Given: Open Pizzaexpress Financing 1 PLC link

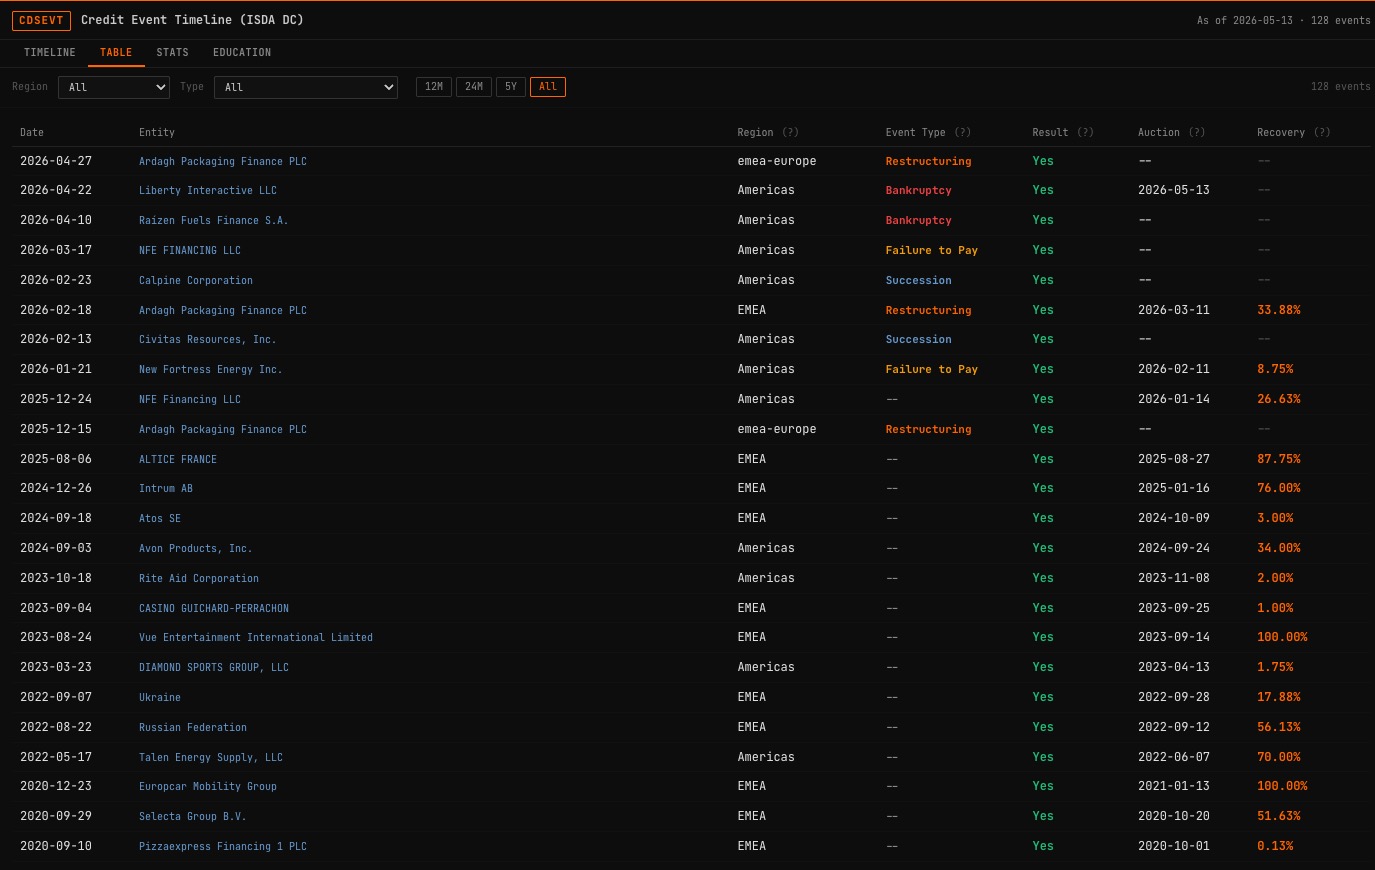Looking at the screenshot, I should point(223,846).
